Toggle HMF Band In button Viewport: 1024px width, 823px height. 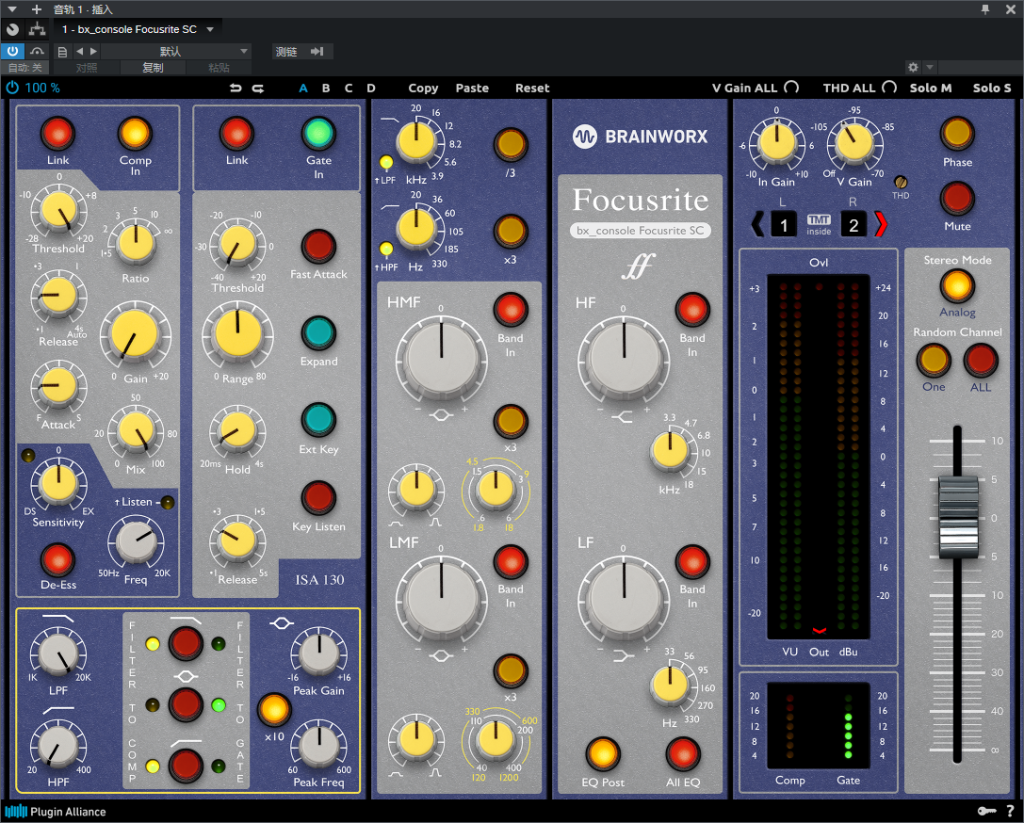[x=510, y=310]
